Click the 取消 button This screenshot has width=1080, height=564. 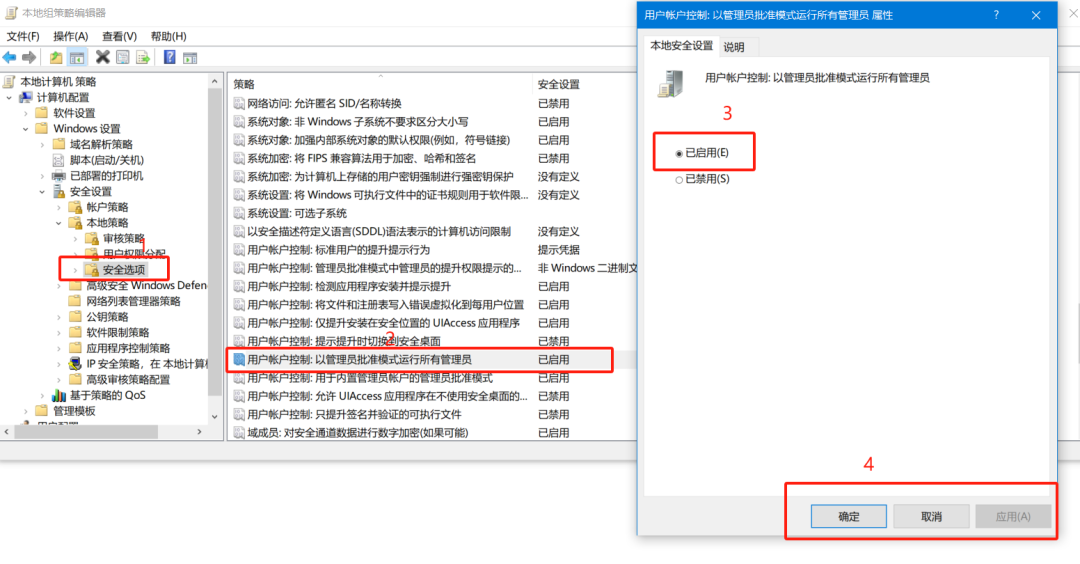(930, 516)
